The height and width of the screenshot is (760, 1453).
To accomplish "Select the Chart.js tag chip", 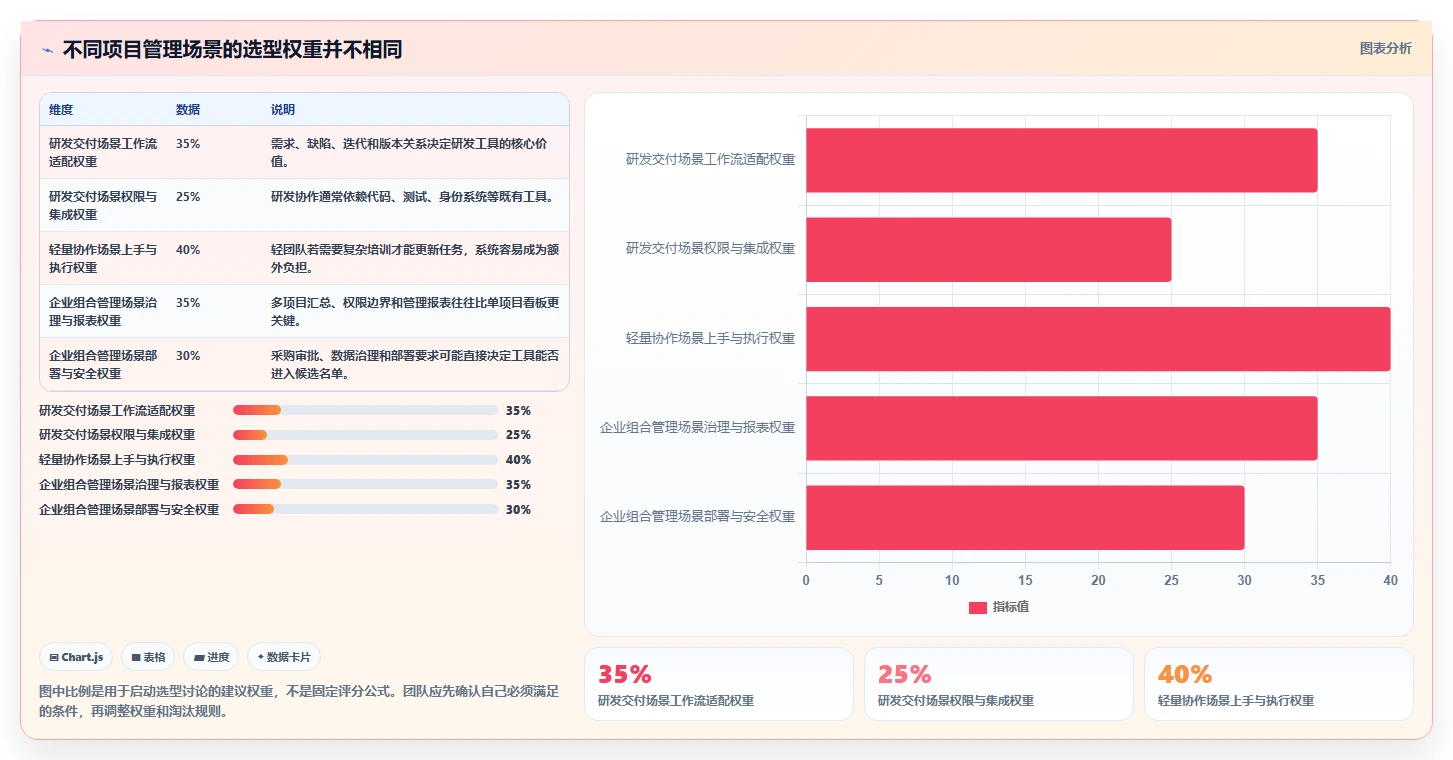I will (76, 657).
